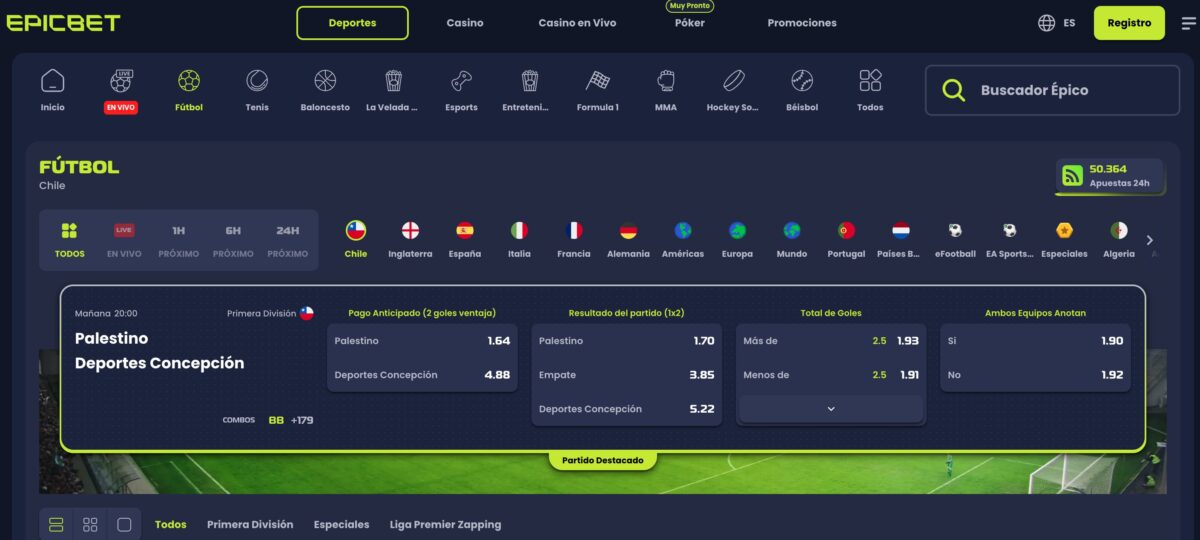Open the La Velada category icon
Image resolution: width=1200 pixels, height=540 pixels.
393,90
